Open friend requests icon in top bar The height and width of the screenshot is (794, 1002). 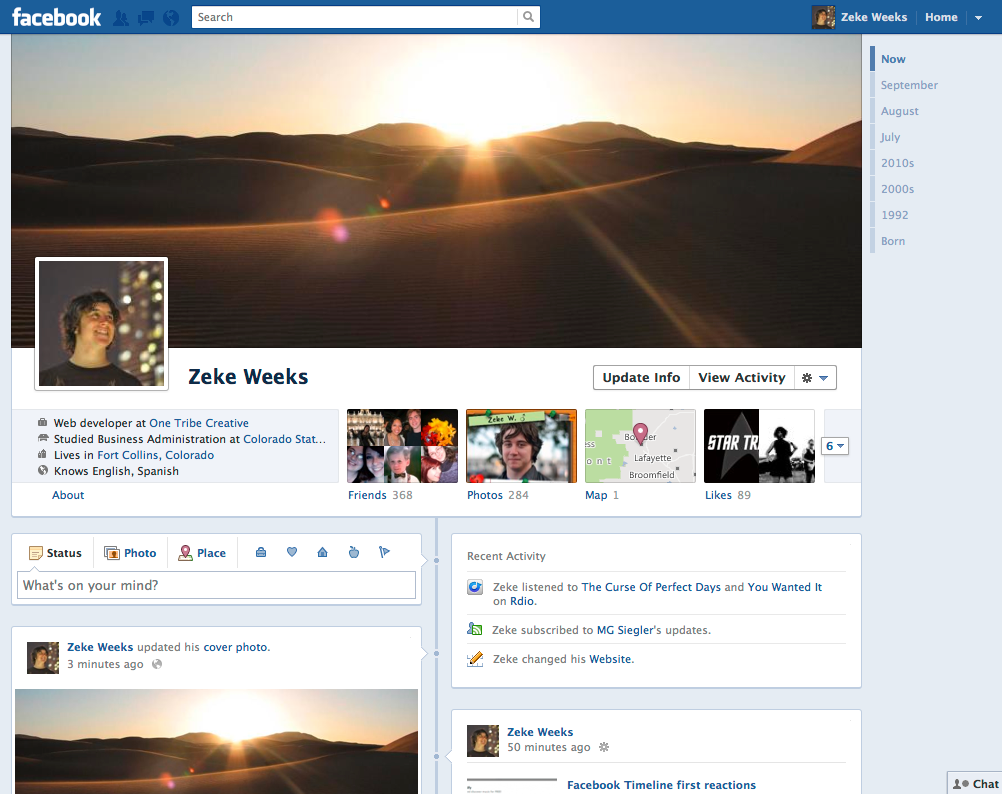[x=120, y=18]
